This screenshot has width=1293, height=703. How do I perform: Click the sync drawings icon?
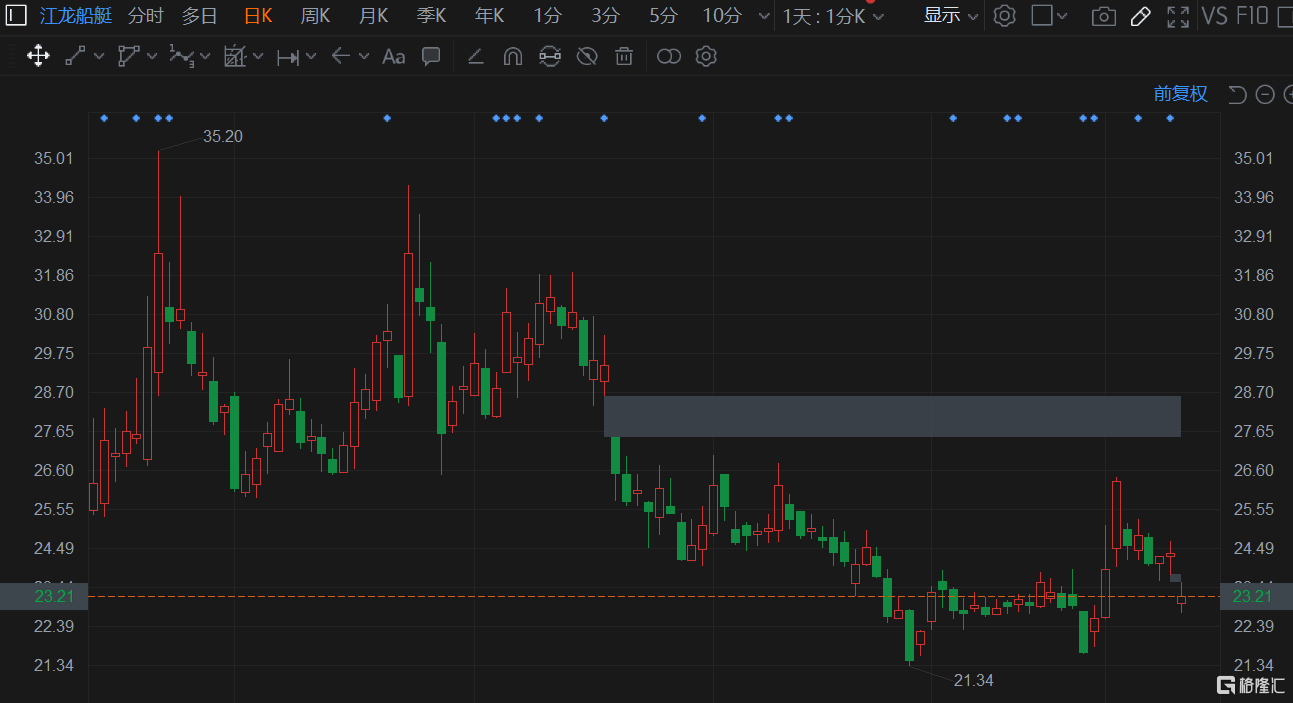(x=549, y=56)
